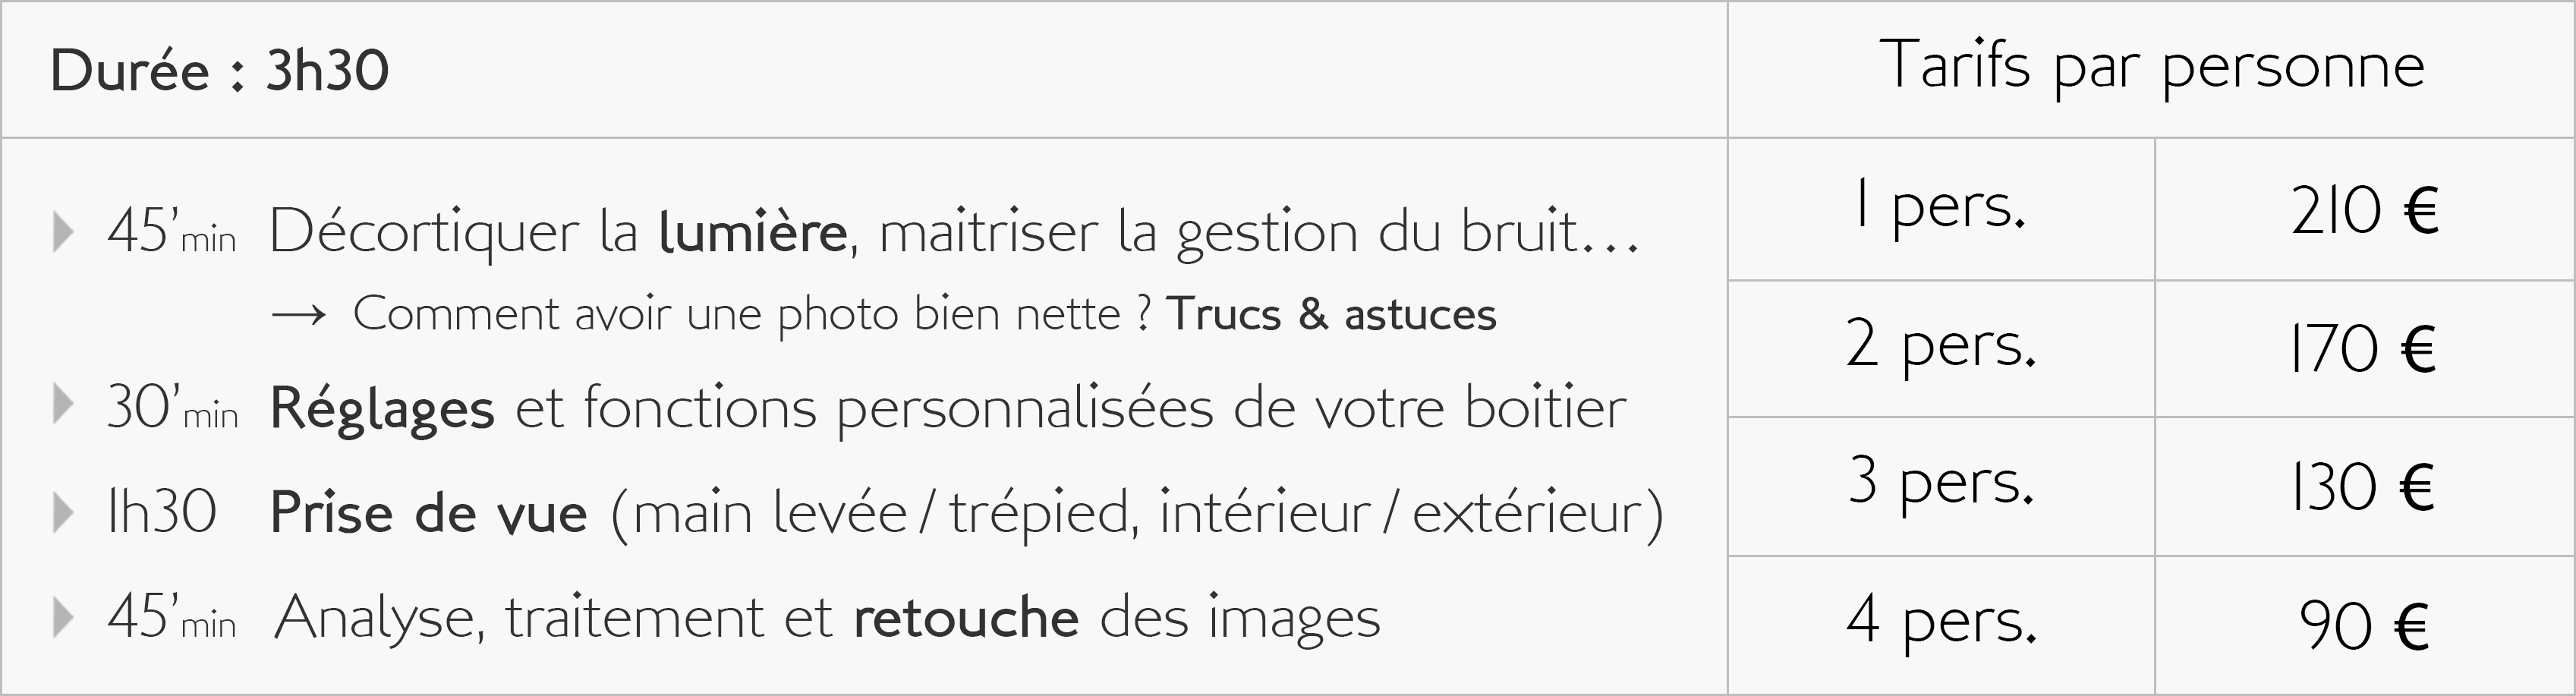Click the bold word lumière

click(x=753, y=232)
